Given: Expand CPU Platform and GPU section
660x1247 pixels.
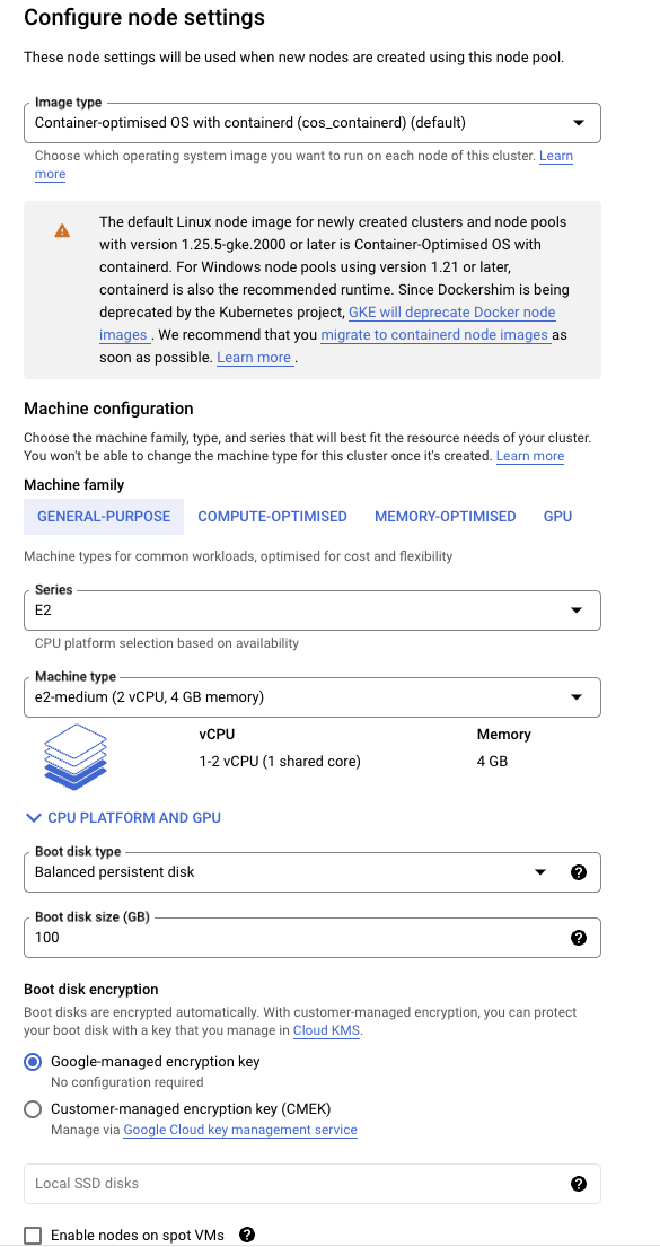Looking at the screenshot, I should [x=123, y=818].
